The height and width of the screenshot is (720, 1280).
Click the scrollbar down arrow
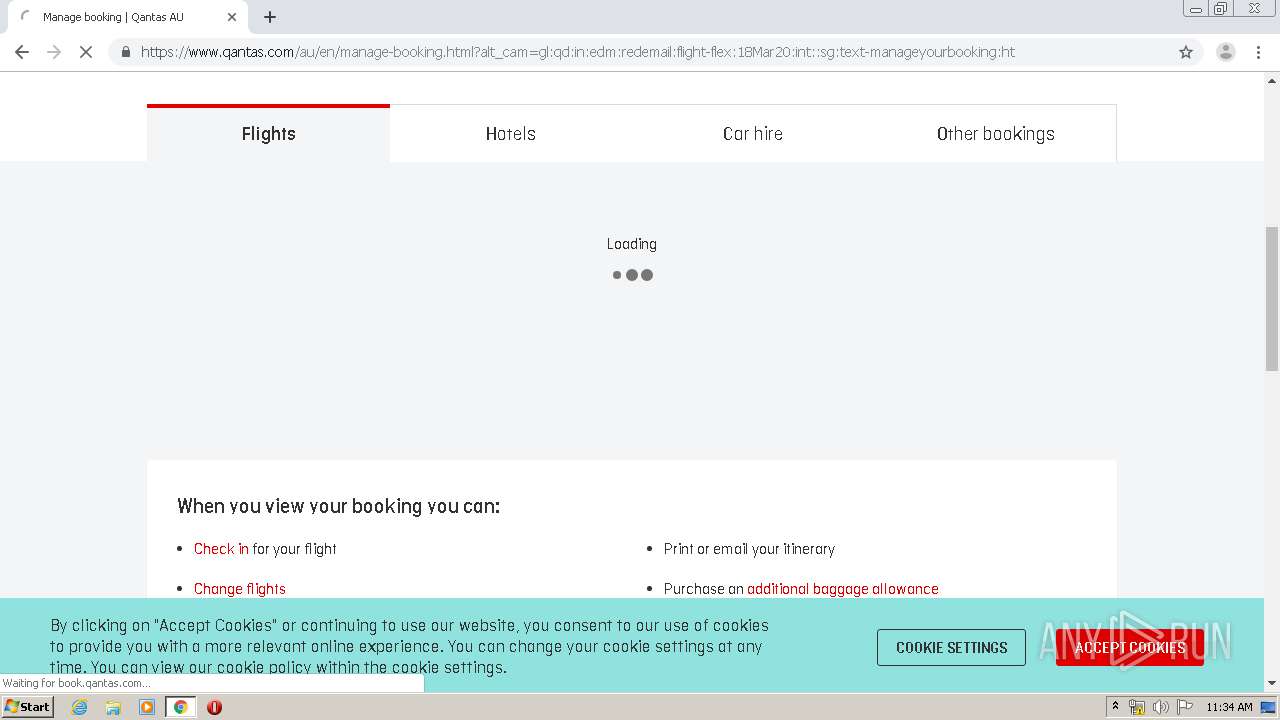coord(1272,684)
